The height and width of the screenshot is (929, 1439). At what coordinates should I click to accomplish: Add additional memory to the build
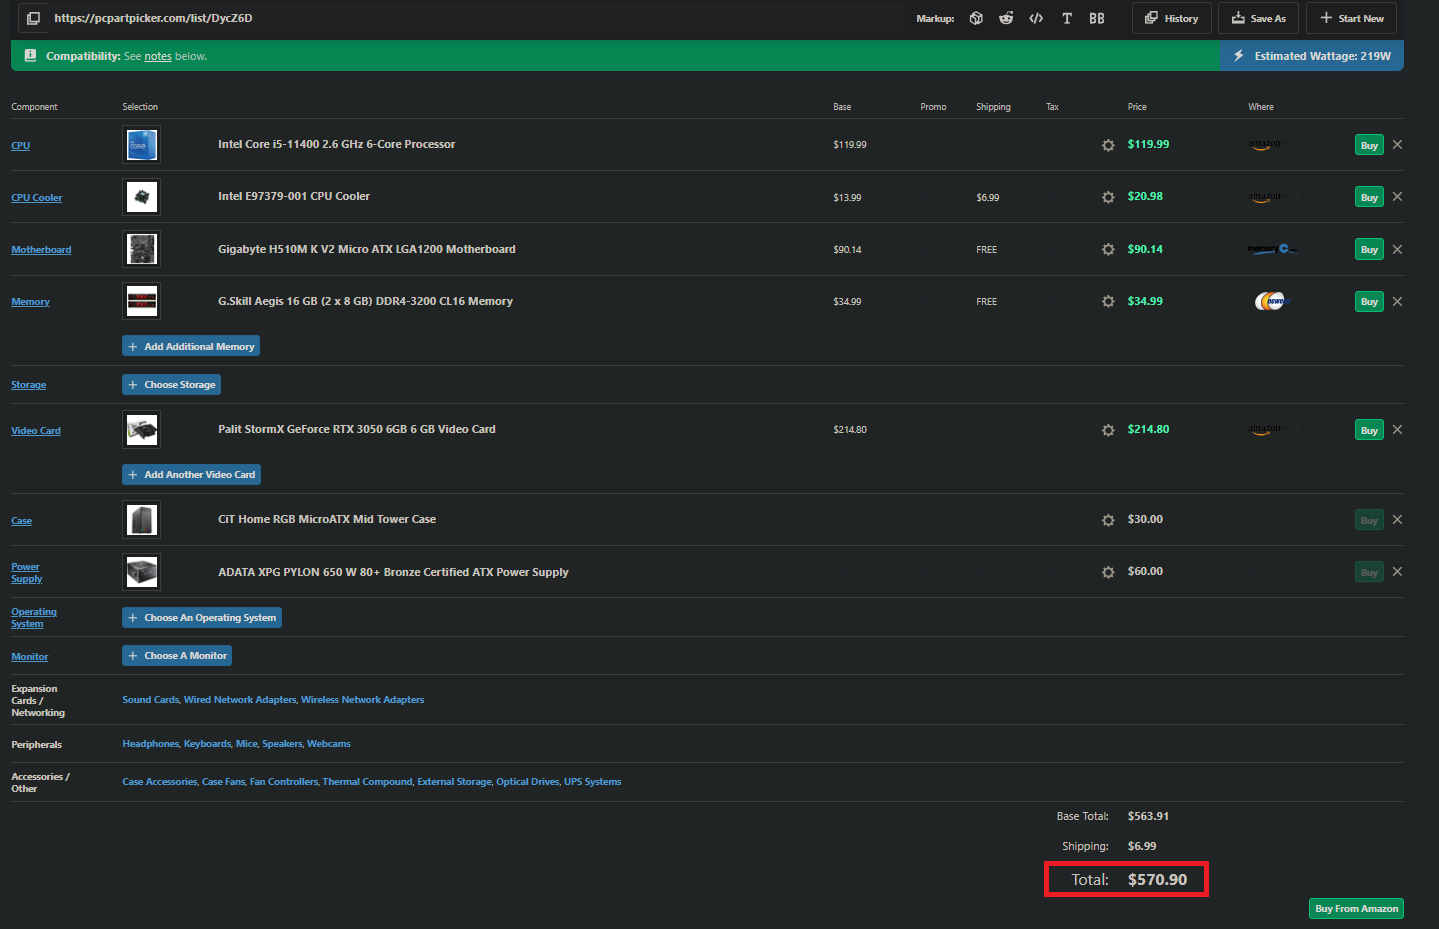click(x=191, y=346)
